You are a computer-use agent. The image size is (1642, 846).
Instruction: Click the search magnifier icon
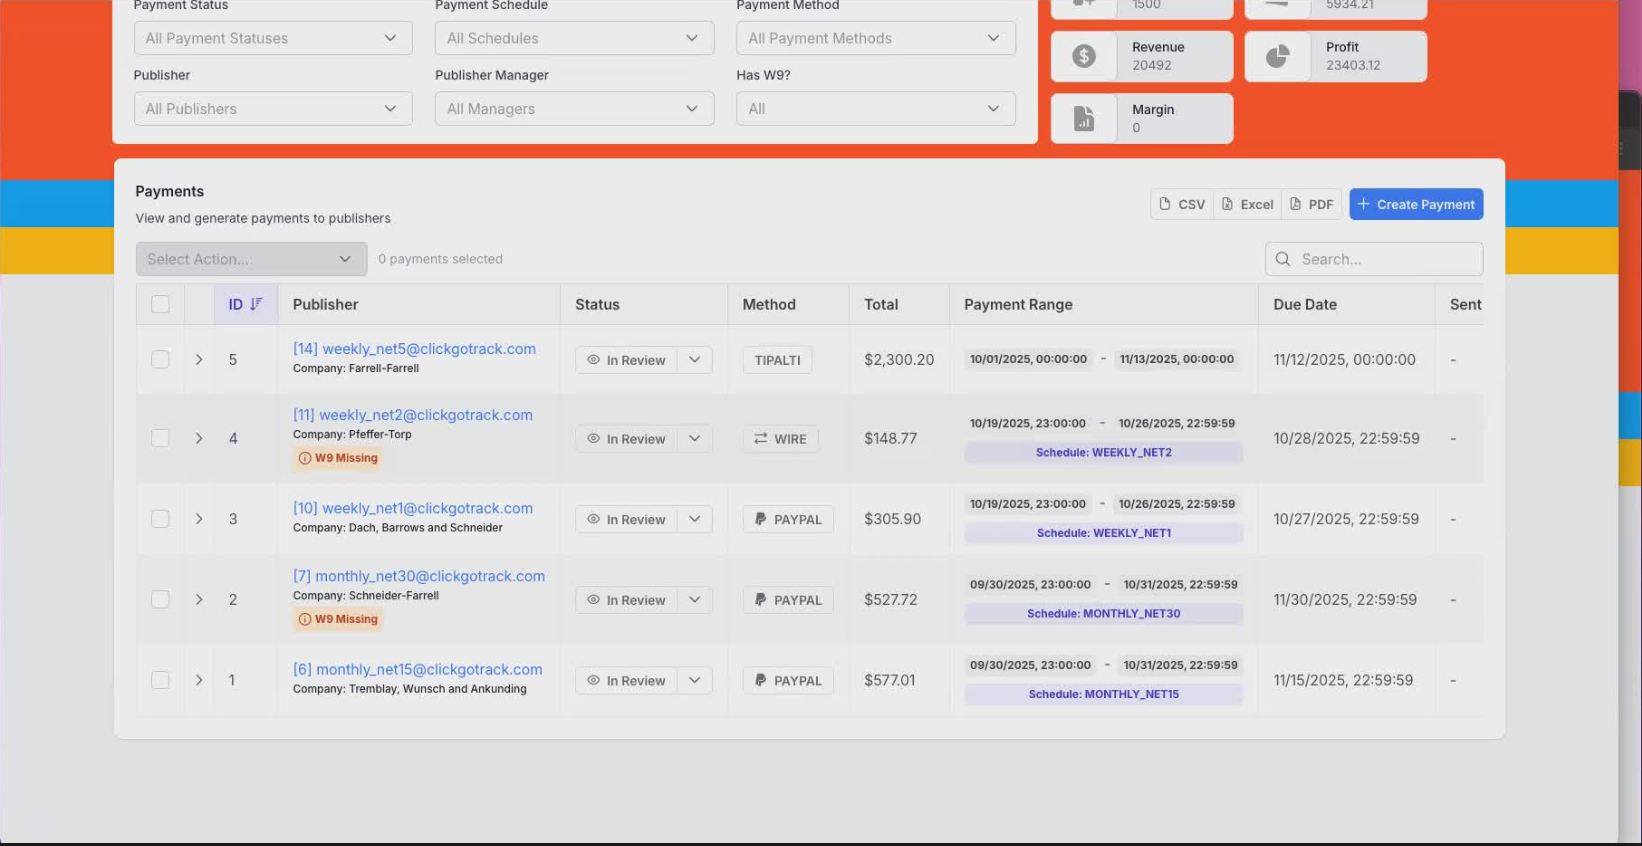(1283, 259)
